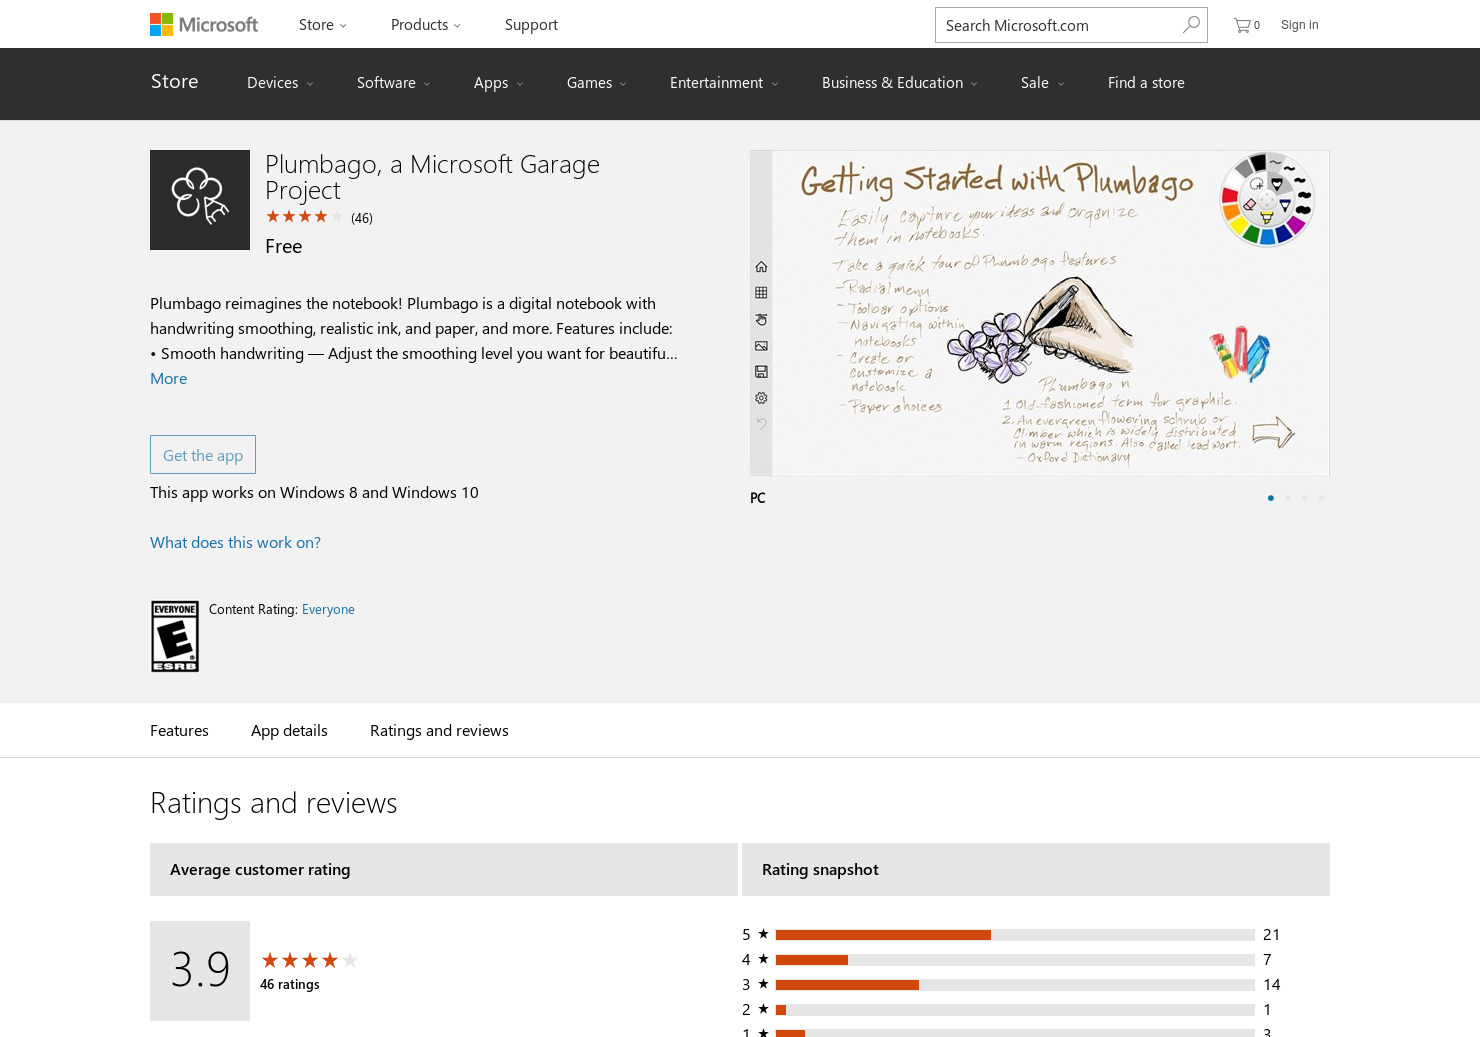
Task: Select the fourth carousel dot
Action: click(x=1322, y=498)
